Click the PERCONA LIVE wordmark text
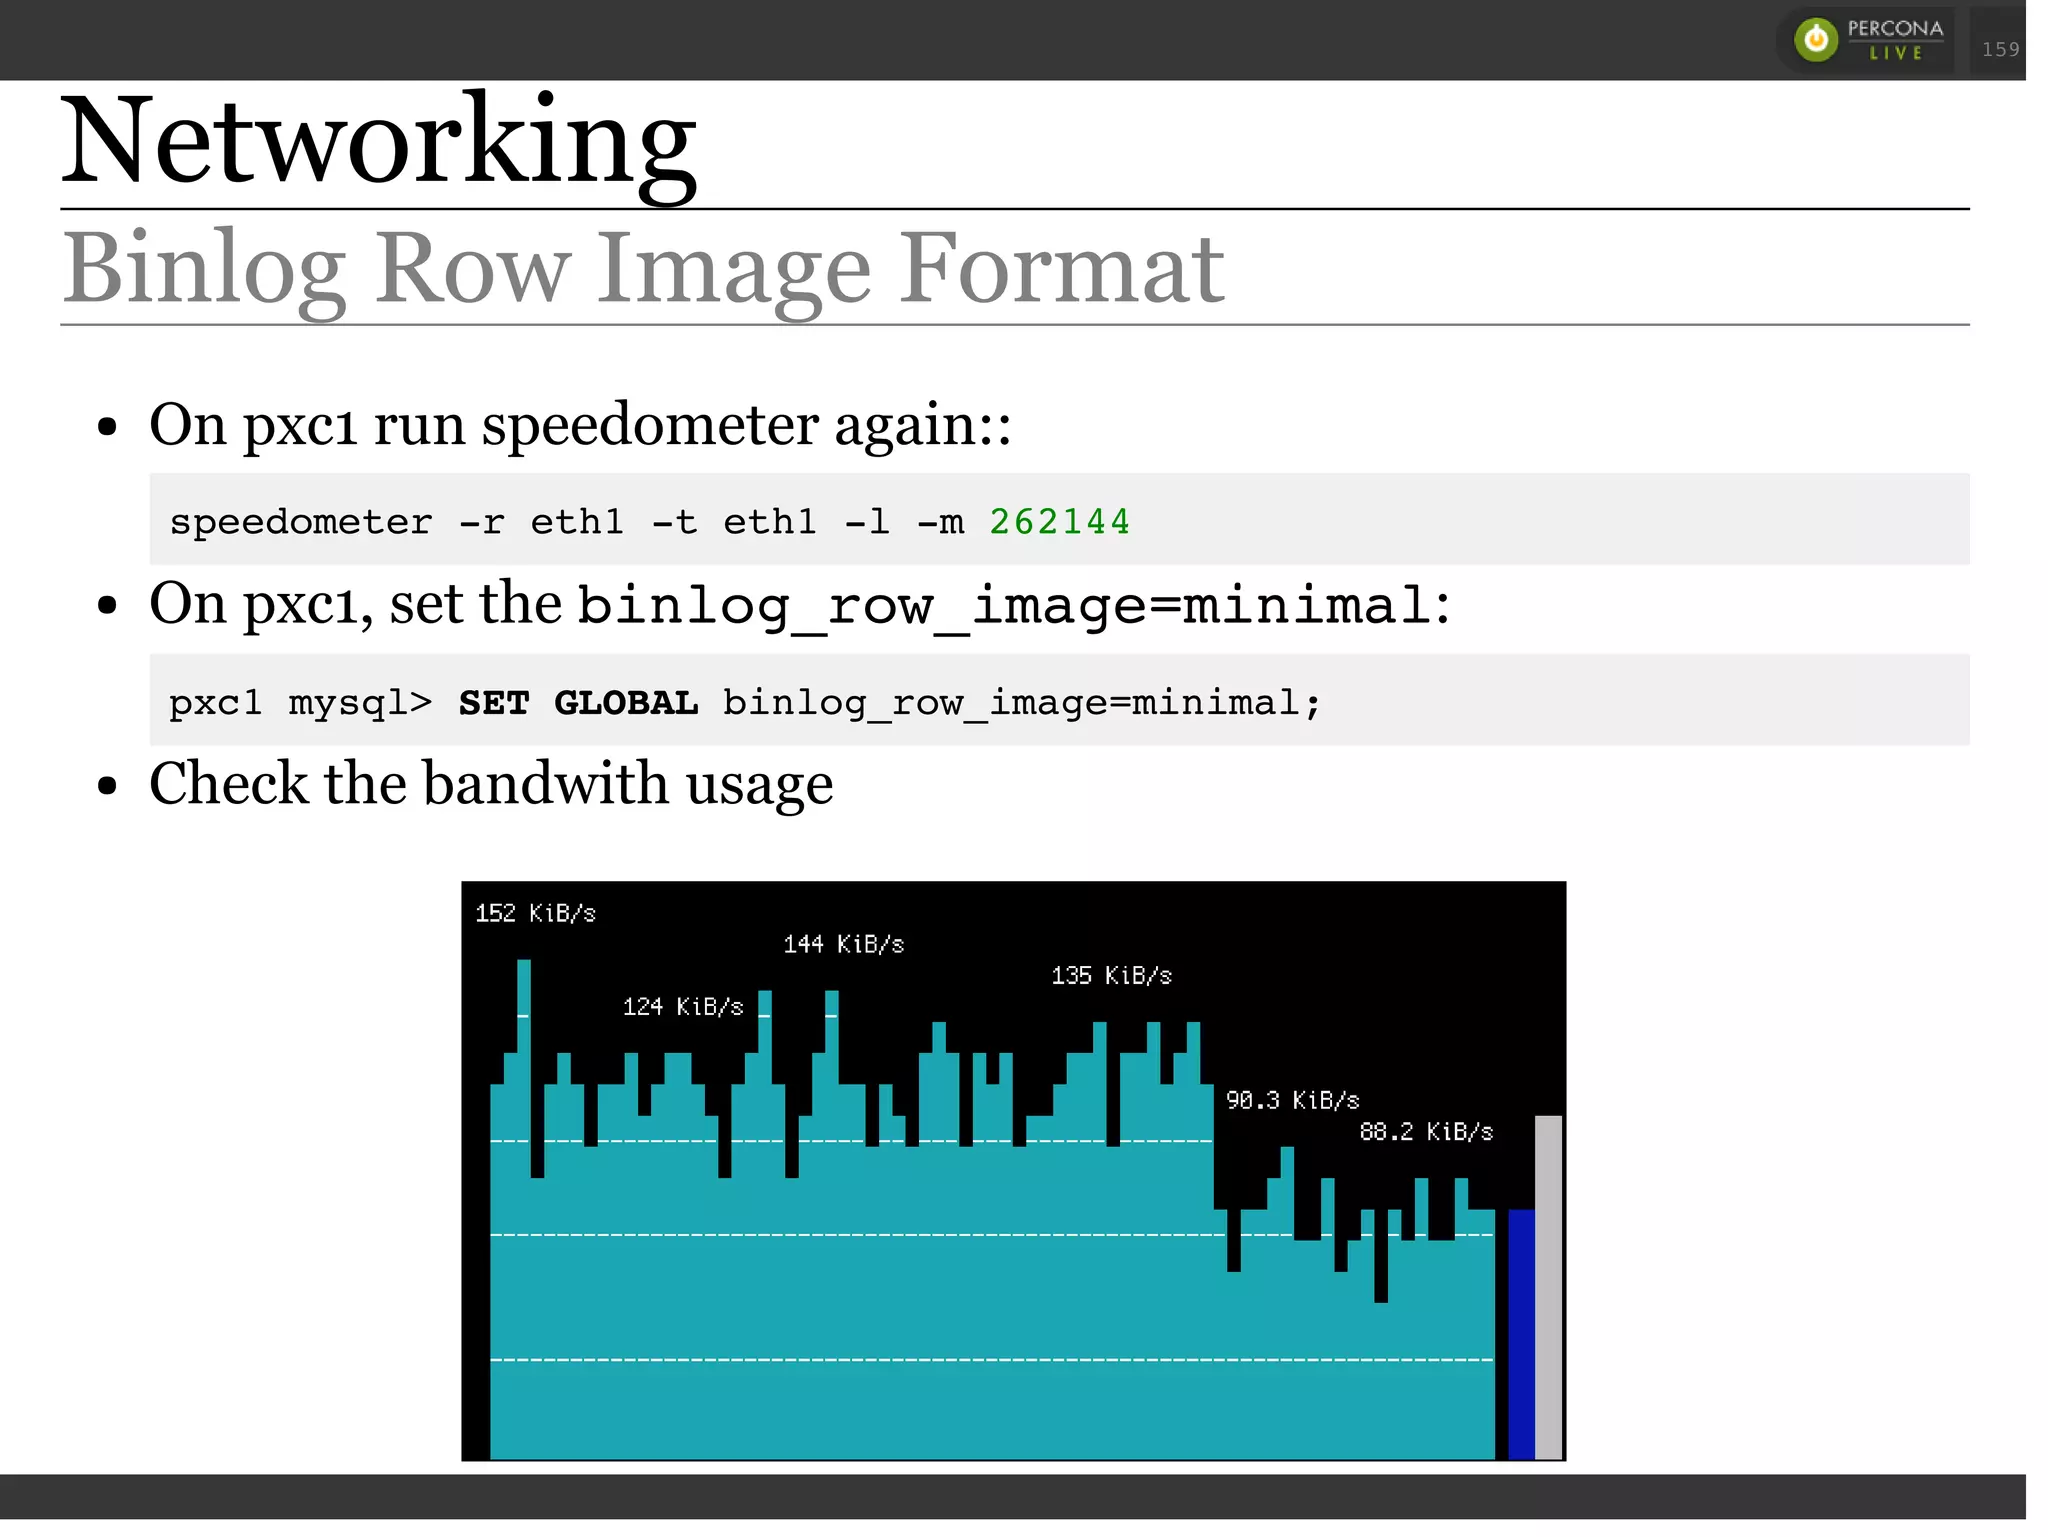 tap(1895, 40)
